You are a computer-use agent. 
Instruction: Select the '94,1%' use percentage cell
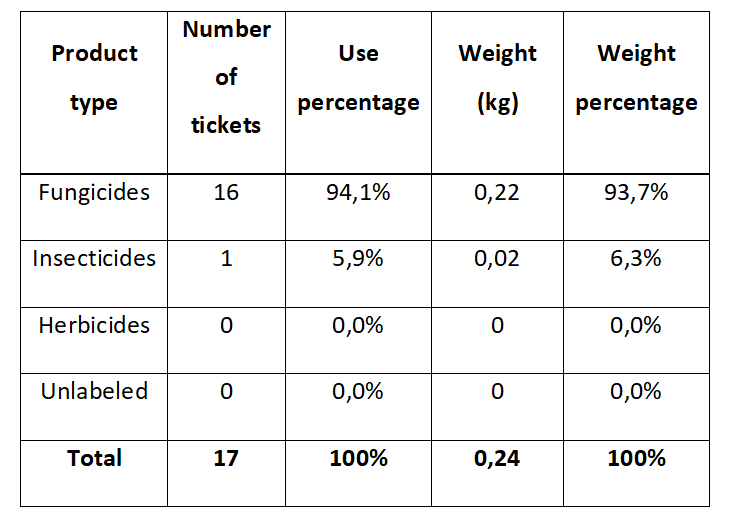click(x=358, y=192)
